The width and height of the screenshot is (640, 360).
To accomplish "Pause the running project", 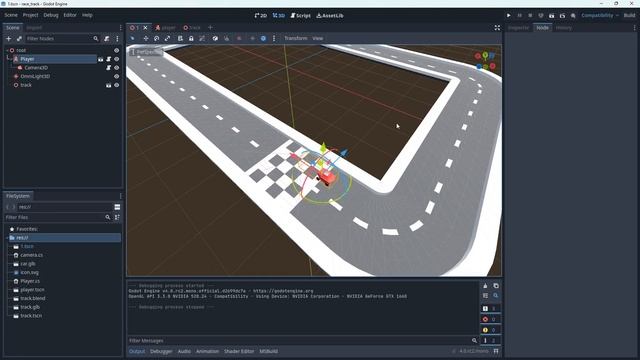I will [520, 16].
